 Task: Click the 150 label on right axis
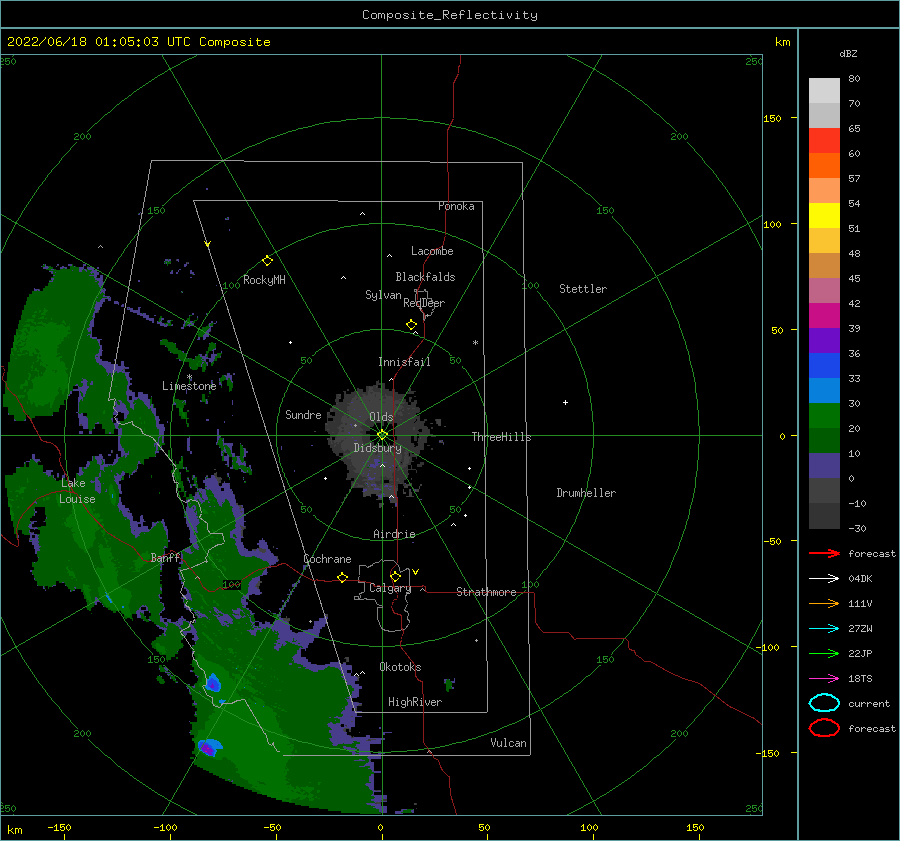[x=772, y=118]
